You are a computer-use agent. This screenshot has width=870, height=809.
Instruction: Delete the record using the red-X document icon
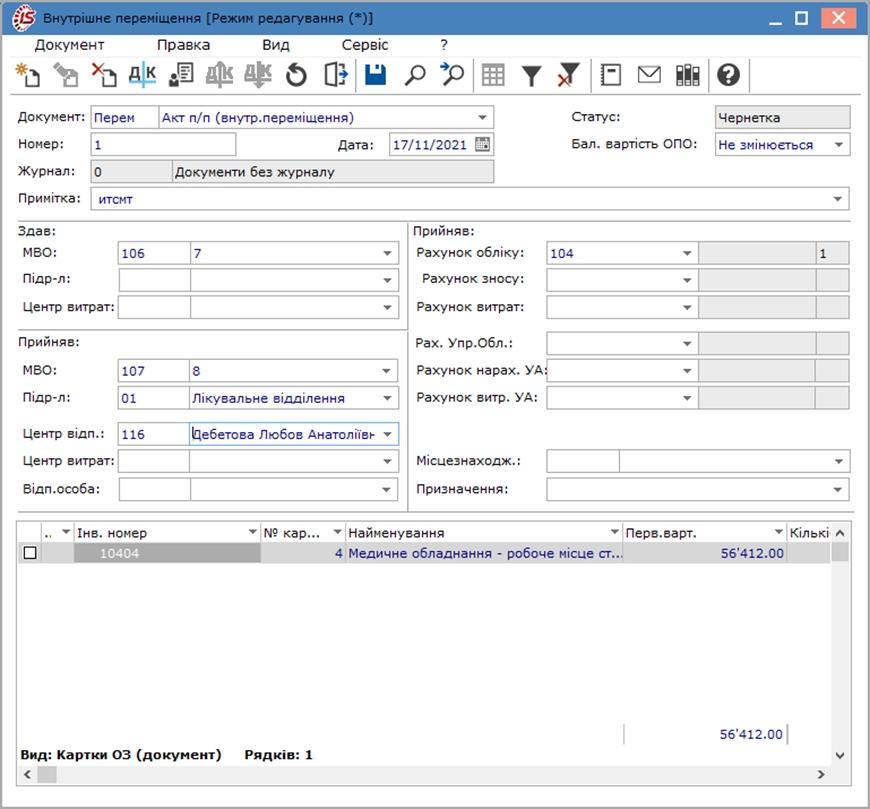click(104, 75)
